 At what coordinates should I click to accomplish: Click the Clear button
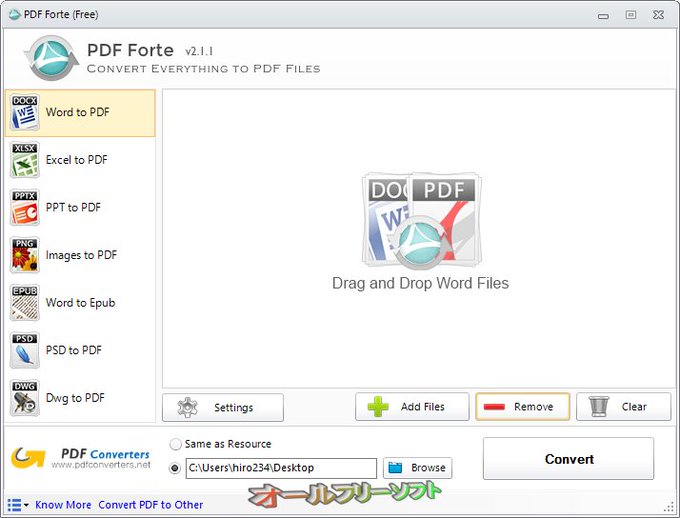[x=623, y=407]
